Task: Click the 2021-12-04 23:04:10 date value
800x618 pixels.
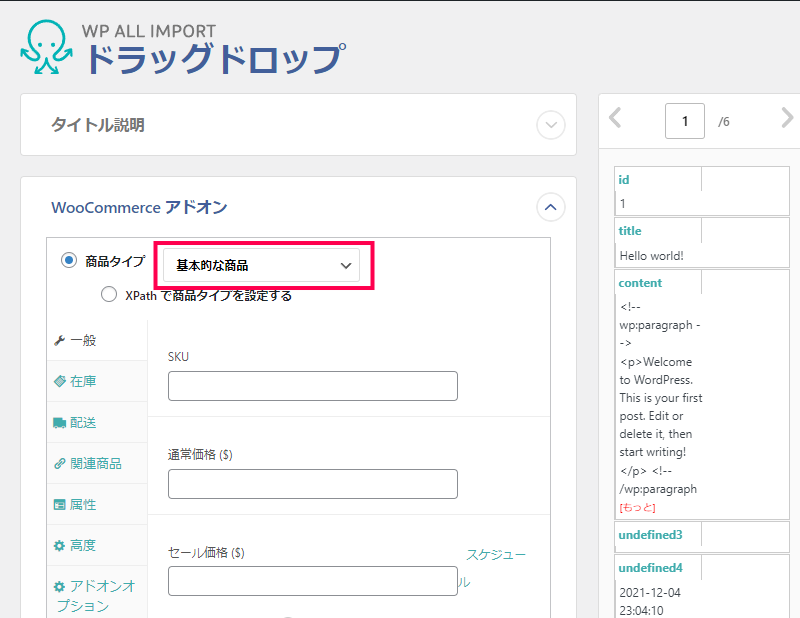Action: tap(649, 602)
